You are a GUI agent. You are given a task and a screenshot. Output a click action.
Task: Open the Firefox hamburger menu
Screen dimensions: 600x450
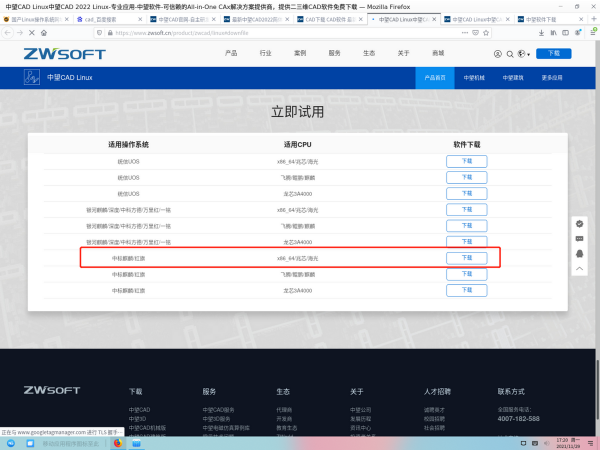[x=593, y=33]
